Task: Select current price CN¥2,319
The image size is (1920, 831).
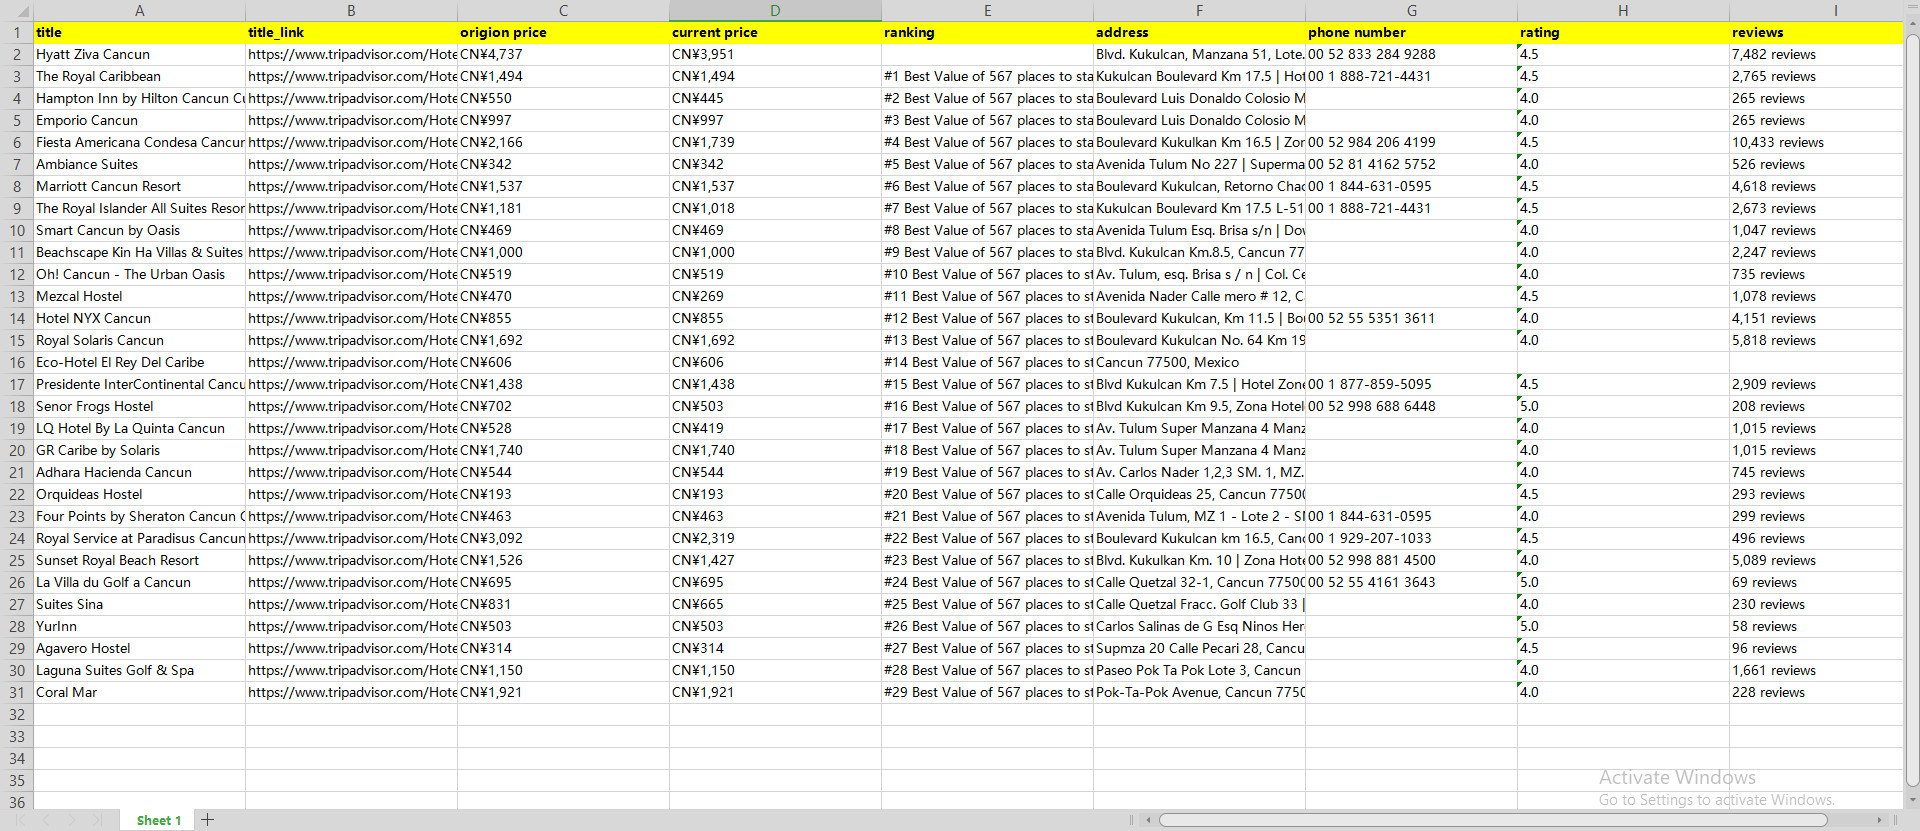Action: 776,539
